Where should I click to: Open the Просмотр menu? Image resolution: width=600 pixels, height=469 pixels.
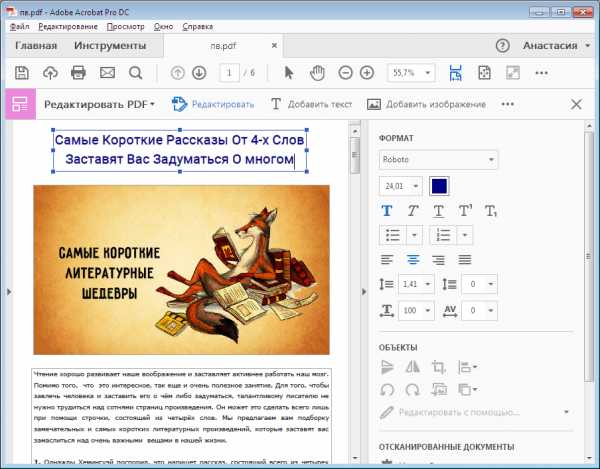click(126, 27)
